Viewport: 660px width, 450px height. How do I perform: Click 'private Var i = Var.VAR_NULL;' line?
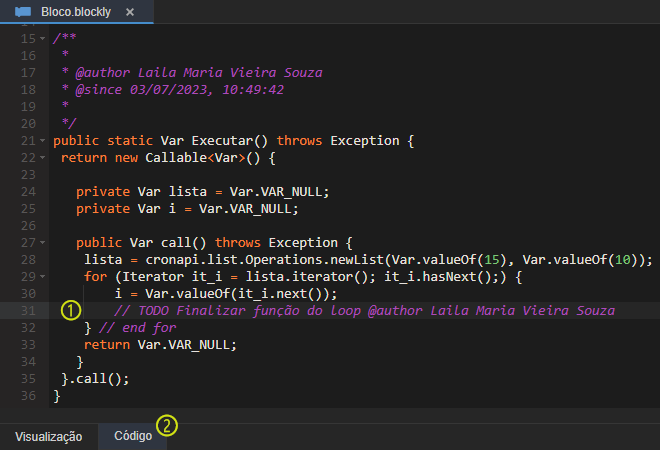click(187, 209)
